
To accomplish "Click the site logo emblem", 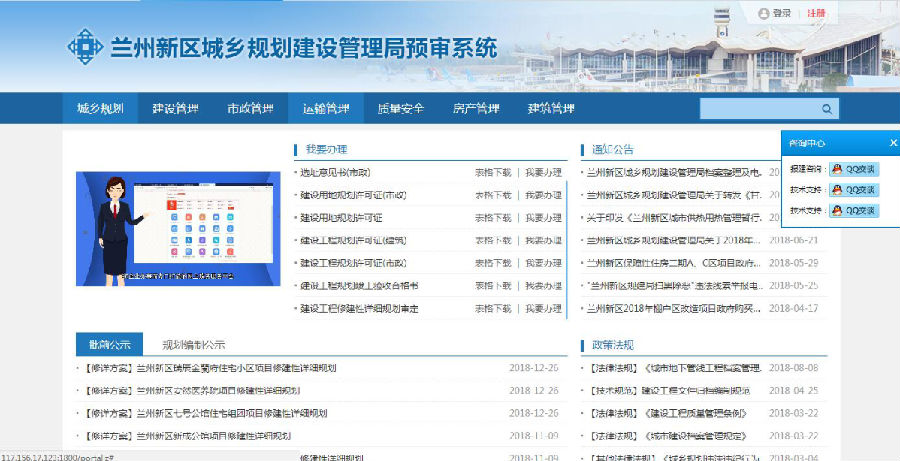I will click(86, 47).
